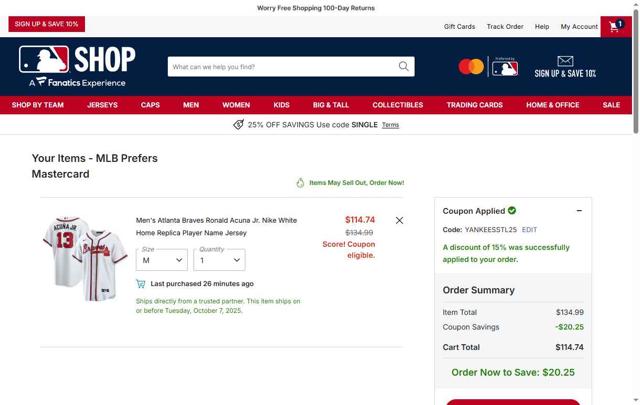This screenshot has height=405, width=640.
Task: Click the green Coupon Applied checkmark
Action: [512, 211]
